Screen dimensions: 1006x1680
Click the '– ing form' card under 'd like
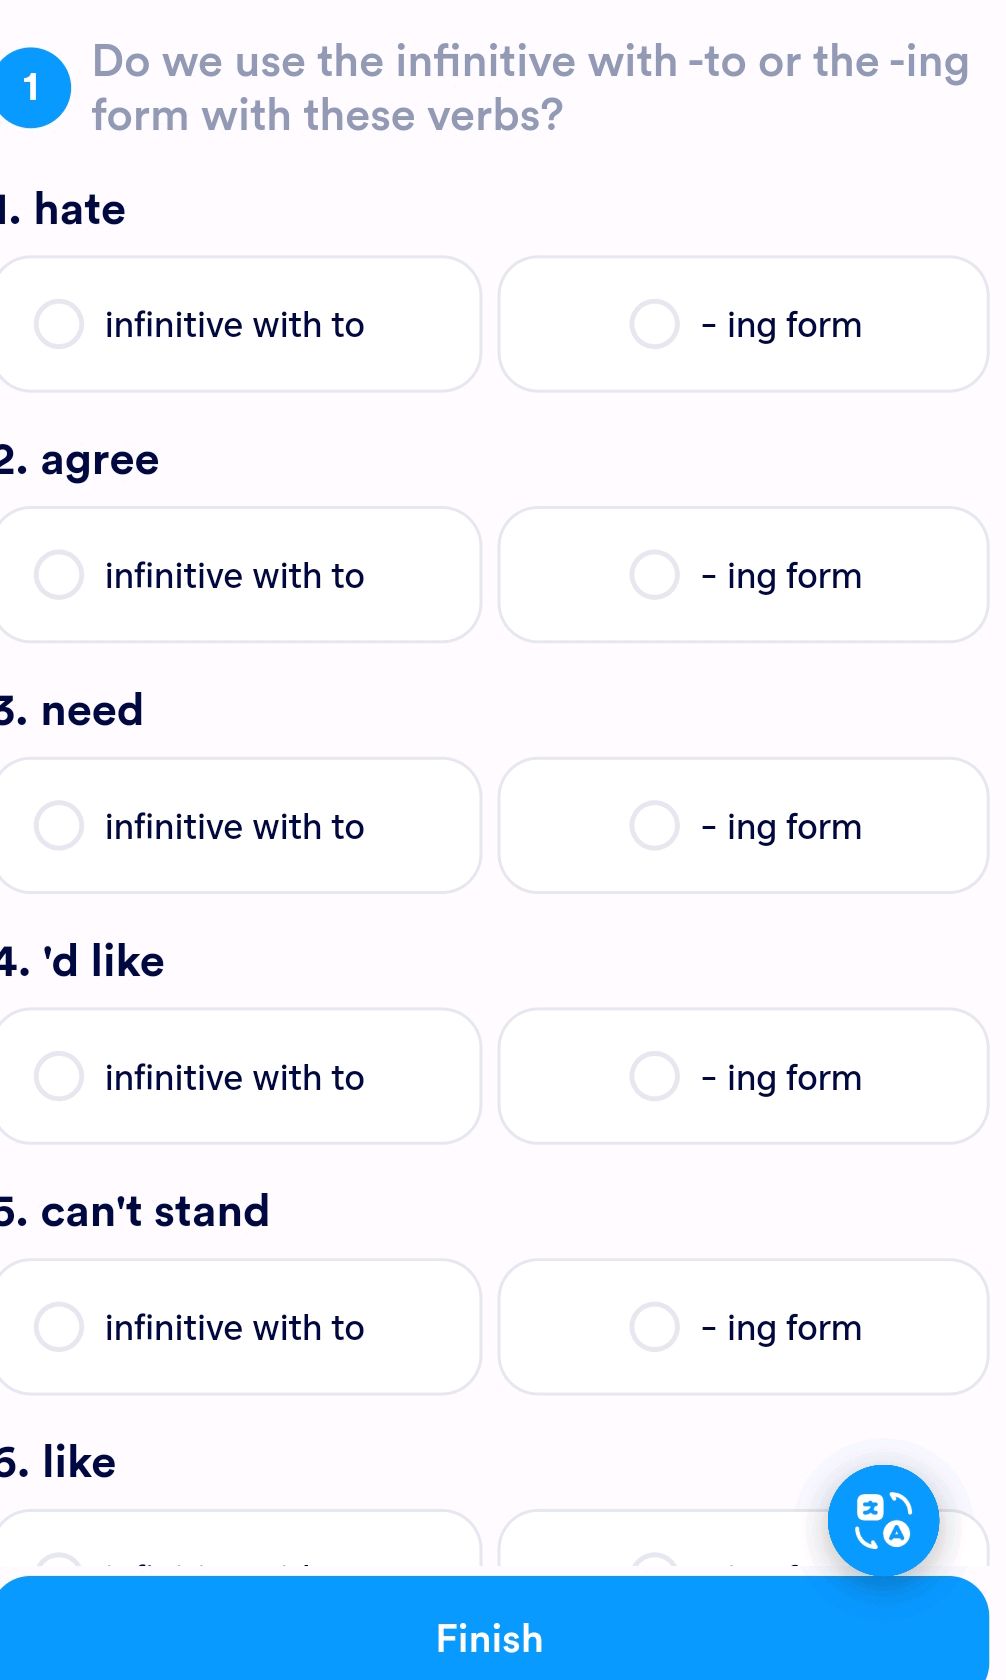pos(745,1076)
